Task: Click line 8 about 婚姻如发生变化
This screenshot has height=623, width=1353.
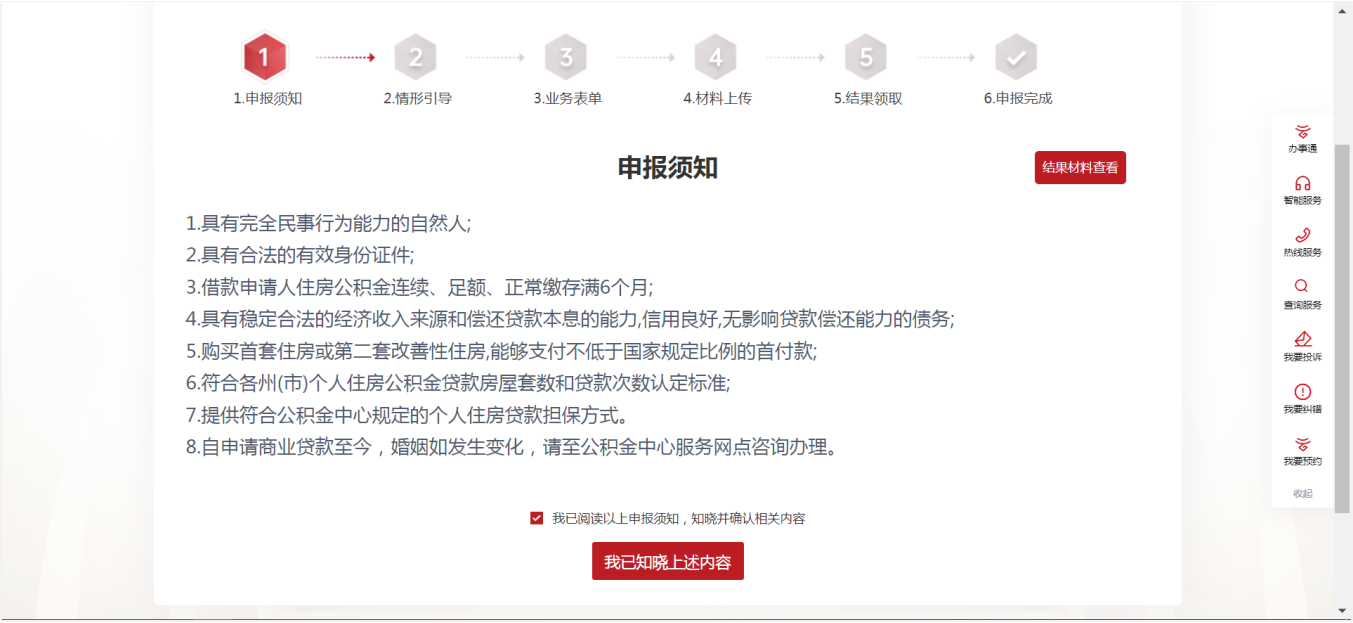Action: pyautogui.click(x=511, y=447)
